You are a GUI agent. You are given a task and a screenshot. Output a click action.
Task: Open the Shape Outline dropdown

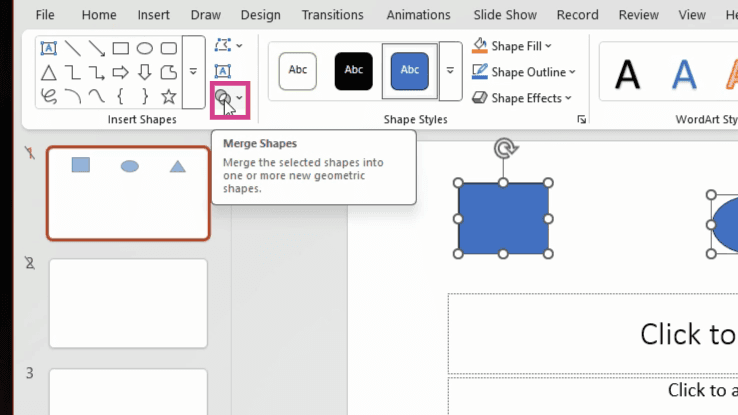coord(523,72)
